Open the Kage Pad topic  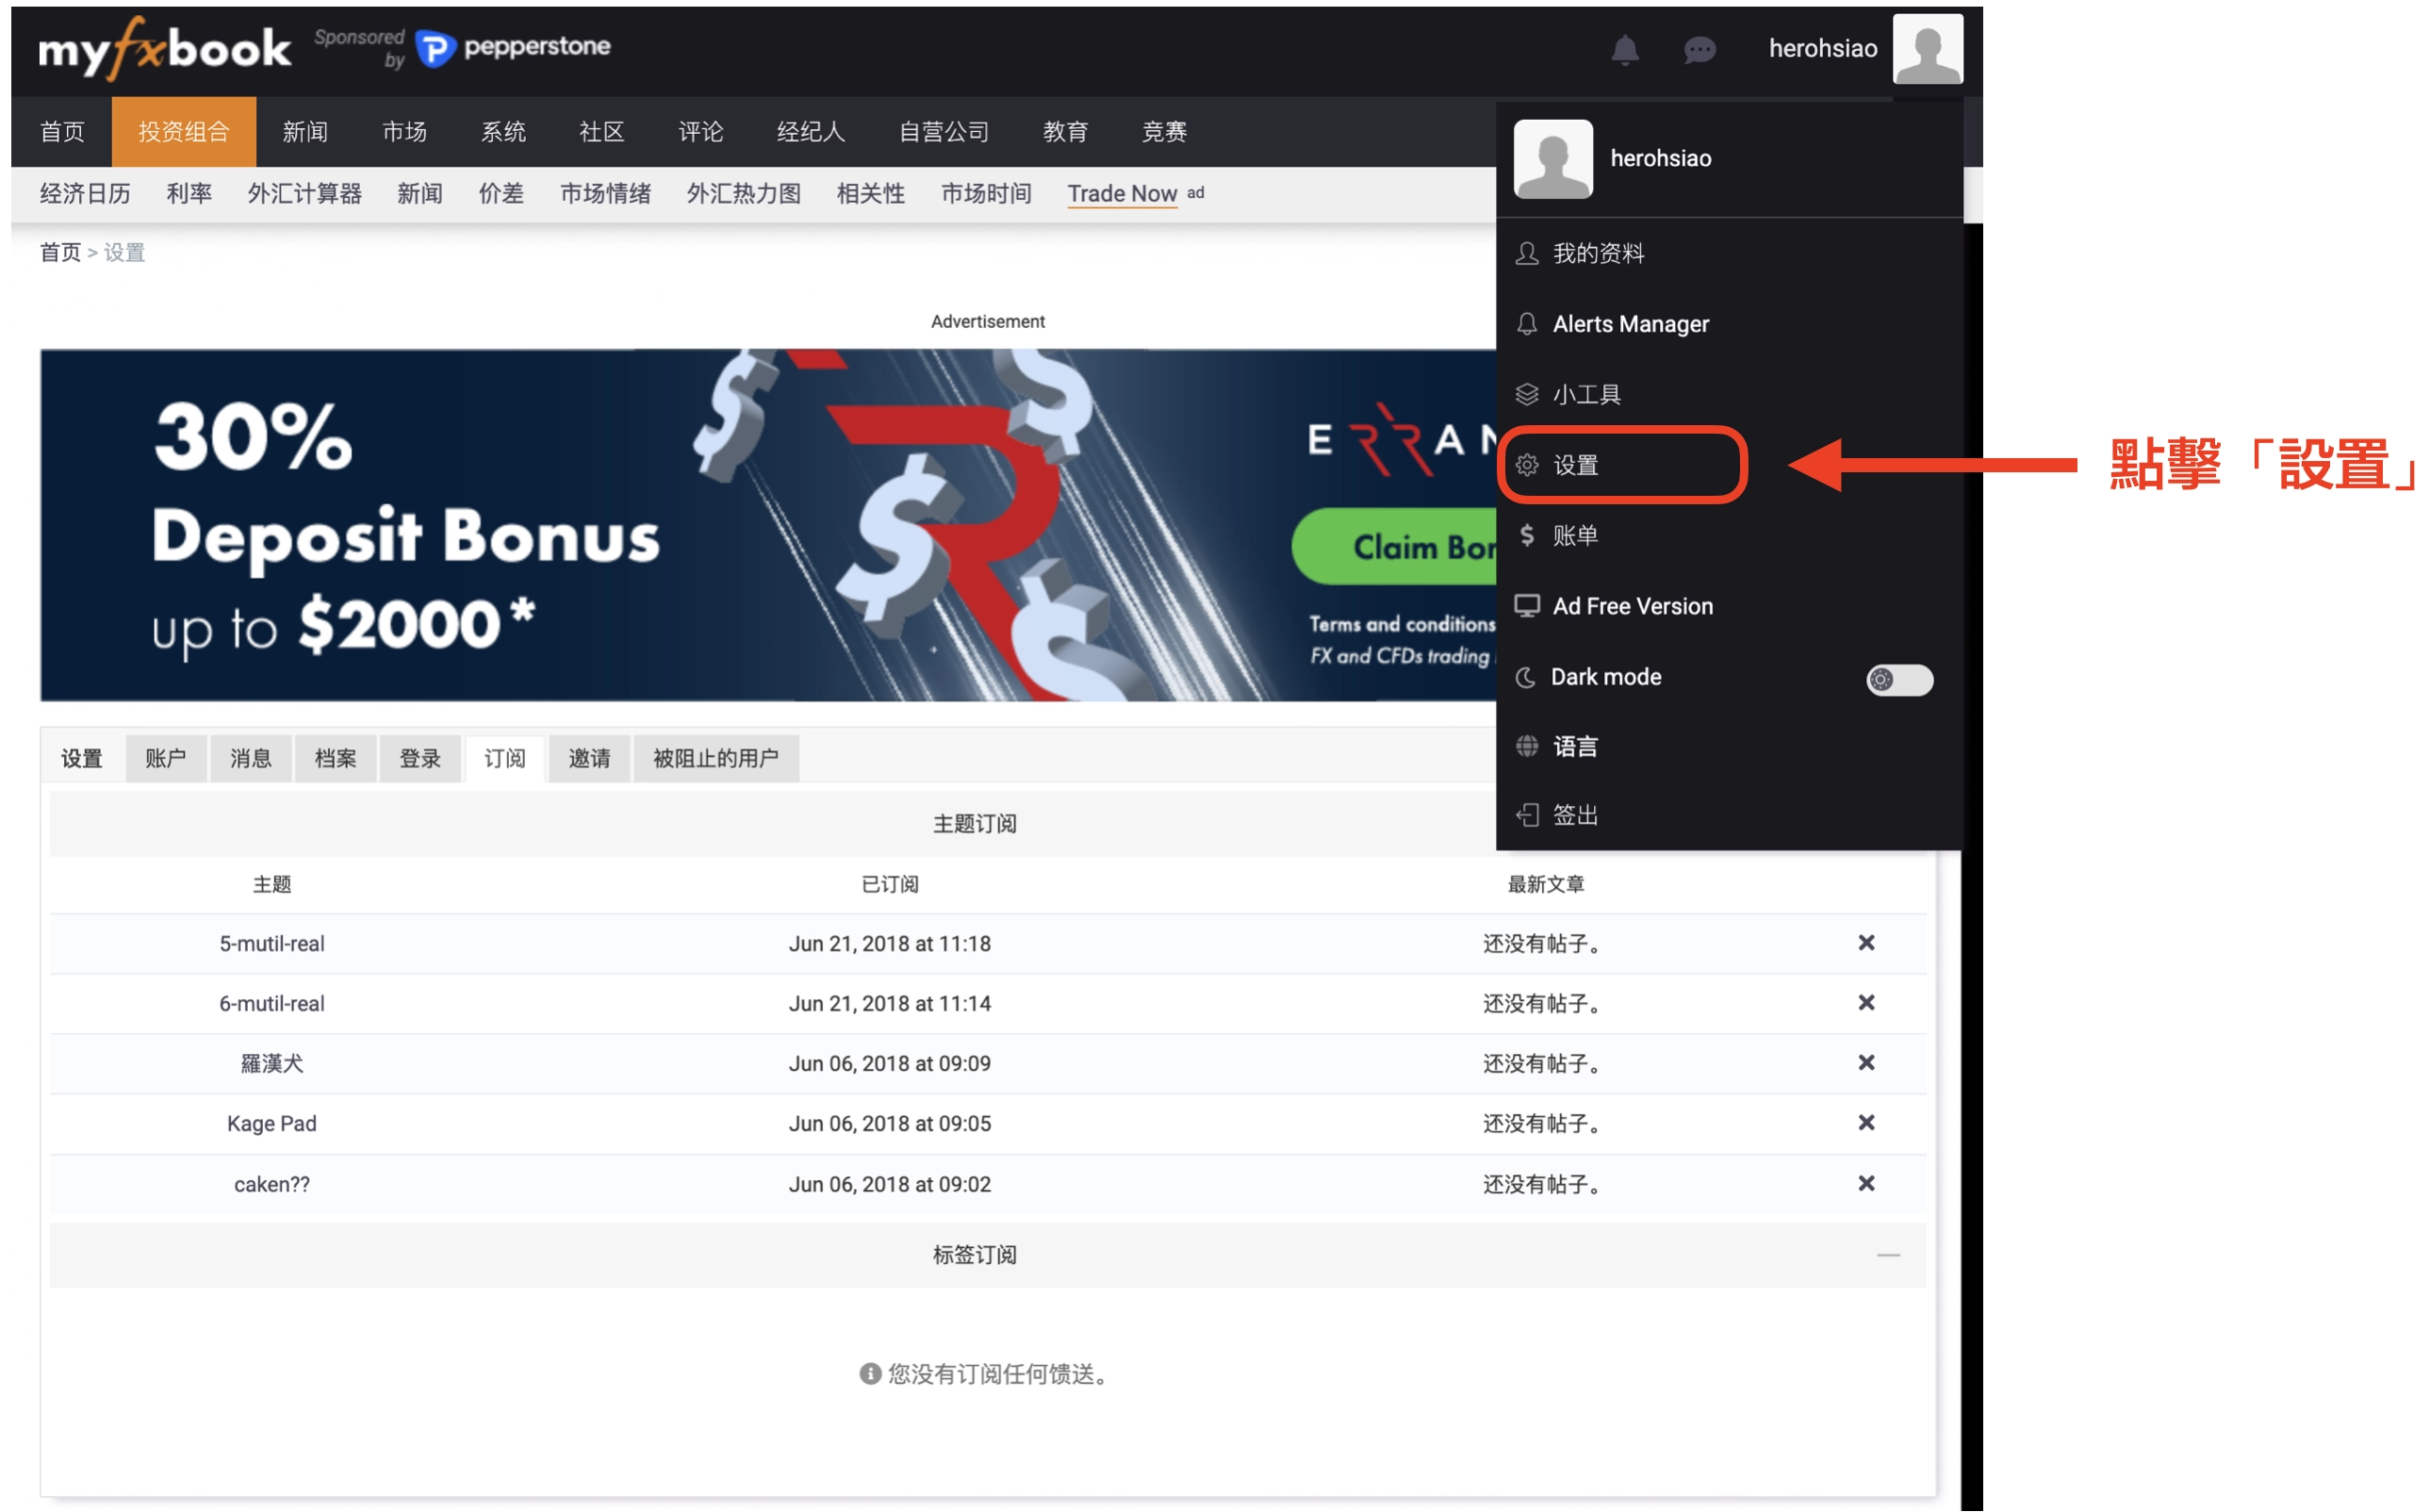point(272,1124)
